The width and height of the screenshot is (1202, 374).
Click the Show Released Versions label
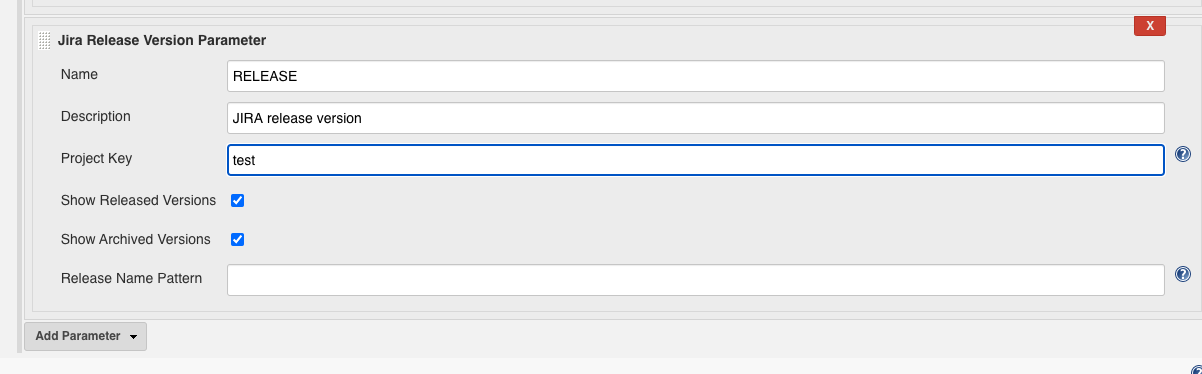(x=138, y=200)
